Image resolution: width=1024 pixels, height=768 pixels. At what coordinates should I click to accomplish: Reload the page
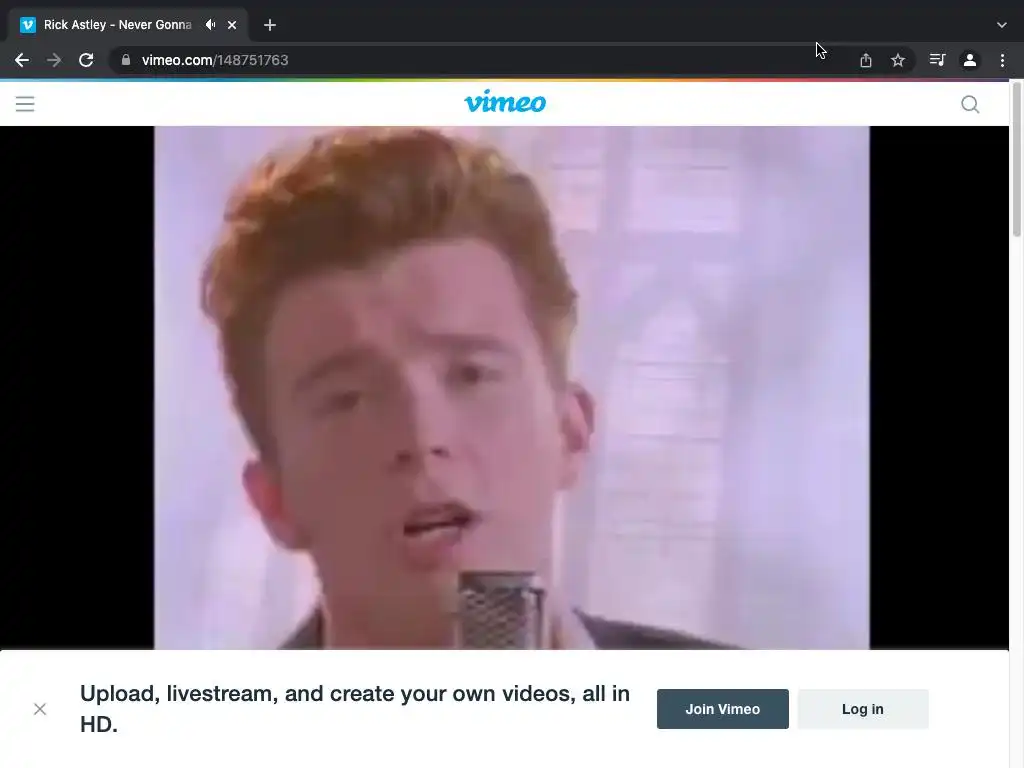pos(86,60)
